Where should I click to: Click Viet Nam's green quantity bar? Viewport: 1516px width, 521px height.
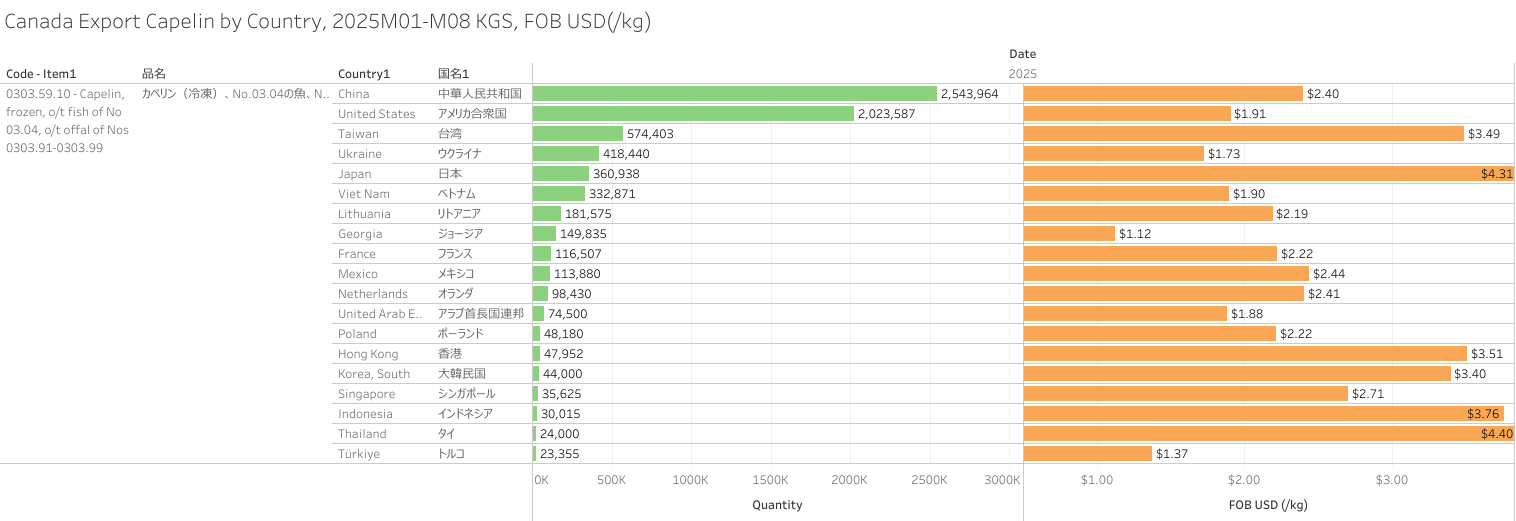559,193
